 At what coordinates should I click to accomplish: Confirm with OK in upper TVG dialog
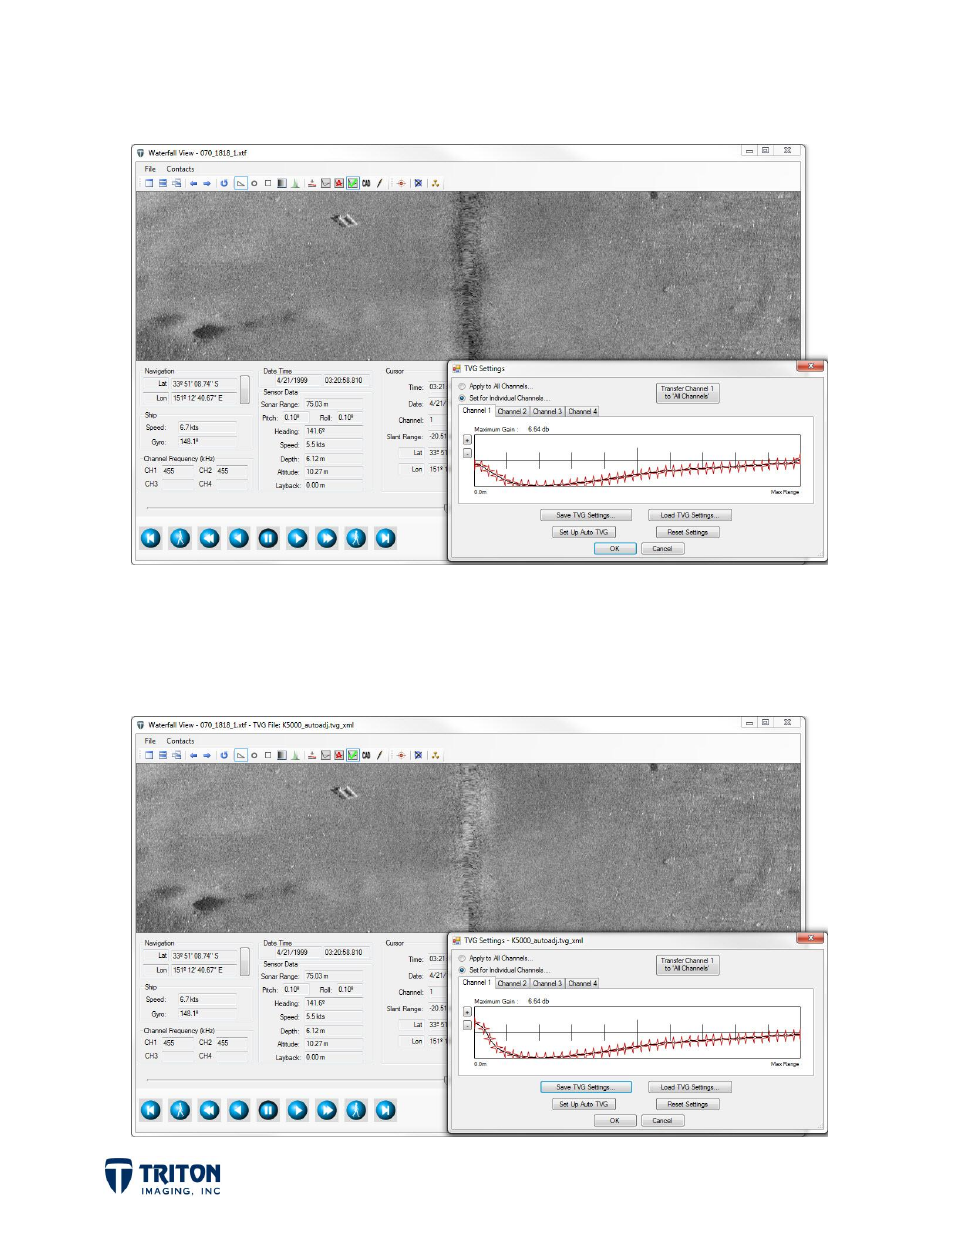coord(615,548)
